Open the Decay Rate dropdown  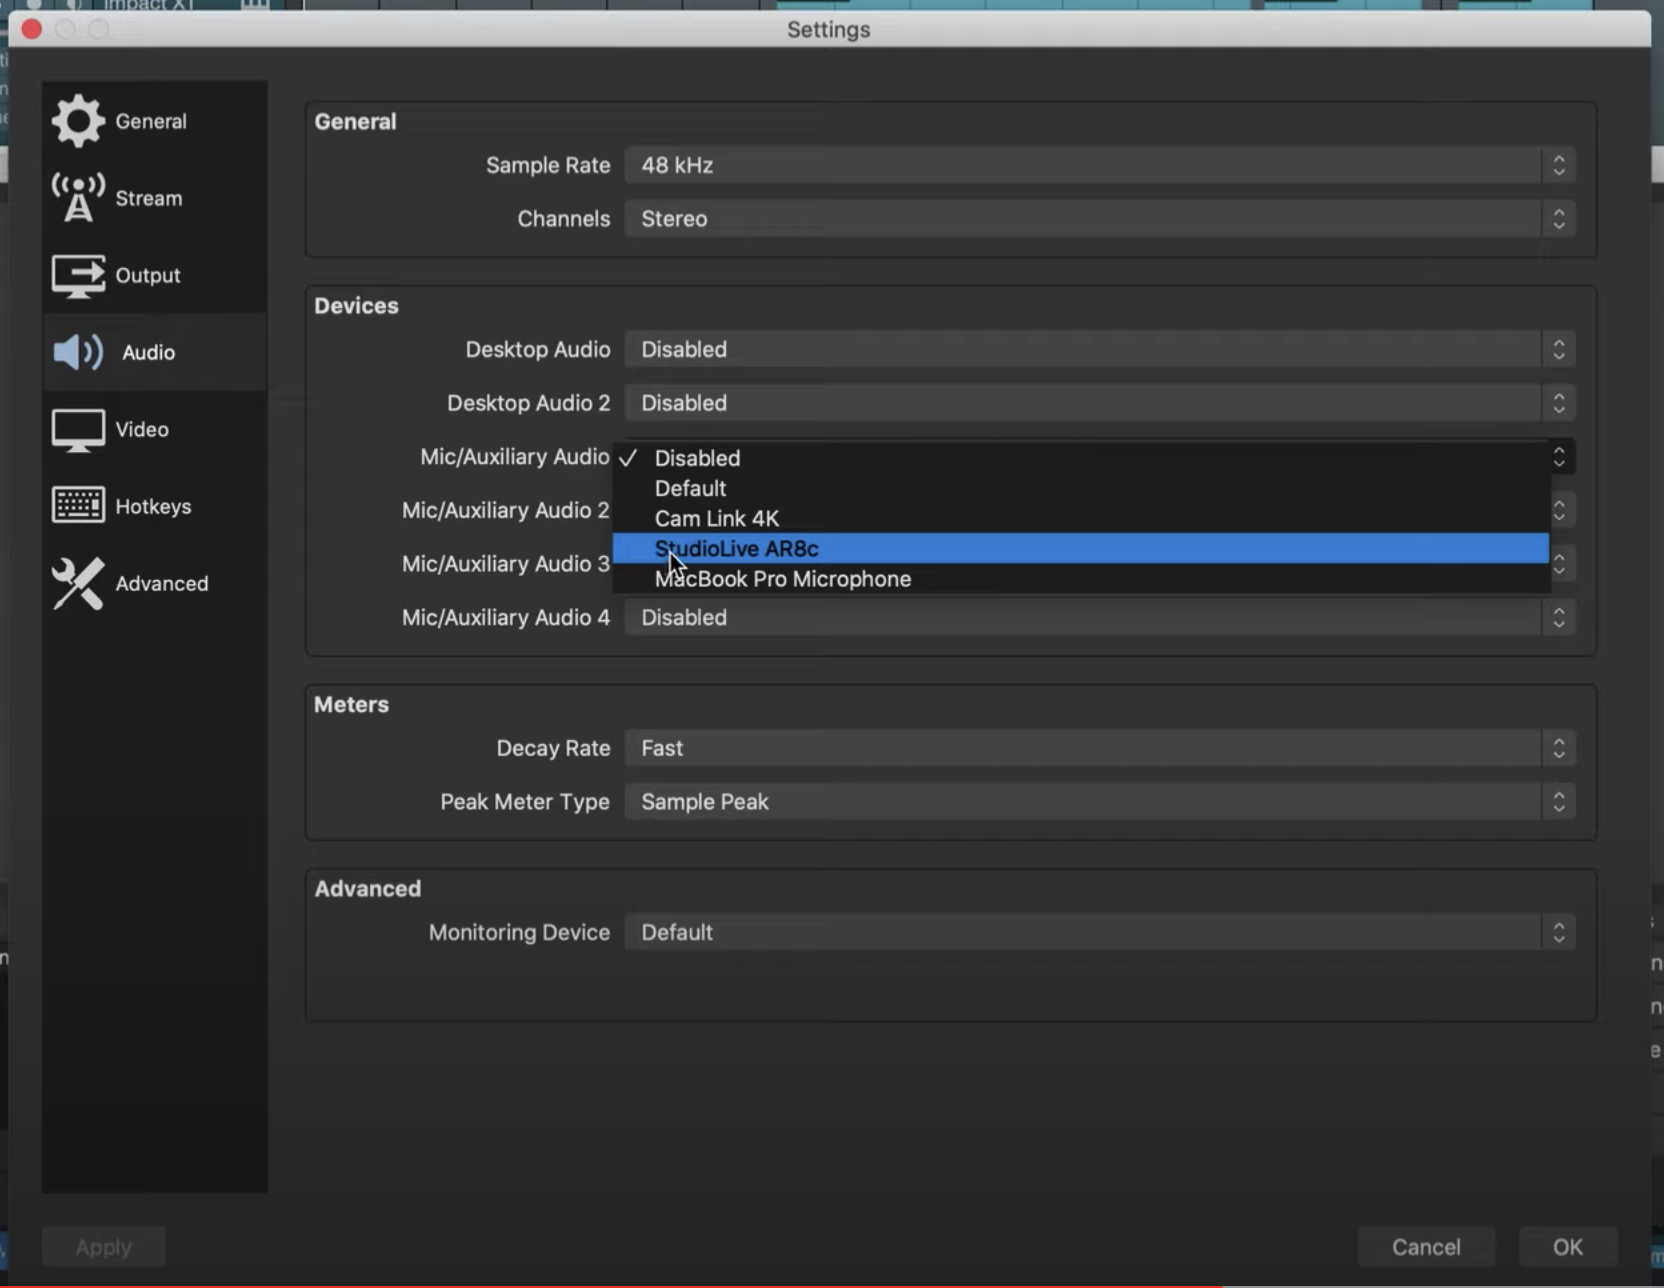click(1100, 748)
